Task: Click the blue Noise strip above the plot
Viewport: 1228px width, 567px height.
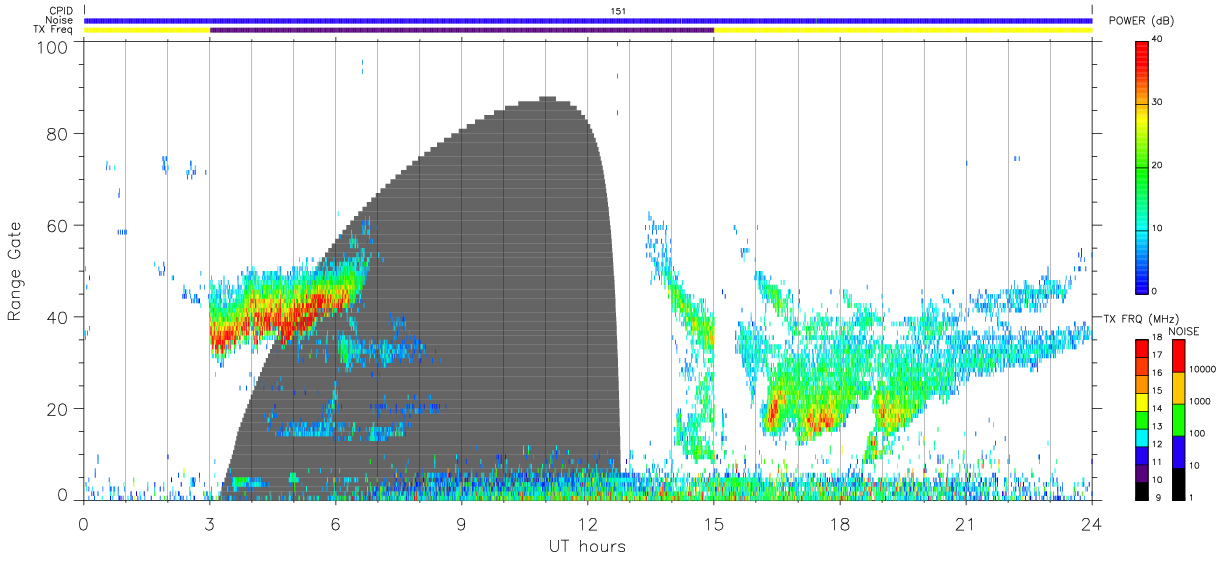Action: point(588,20)
